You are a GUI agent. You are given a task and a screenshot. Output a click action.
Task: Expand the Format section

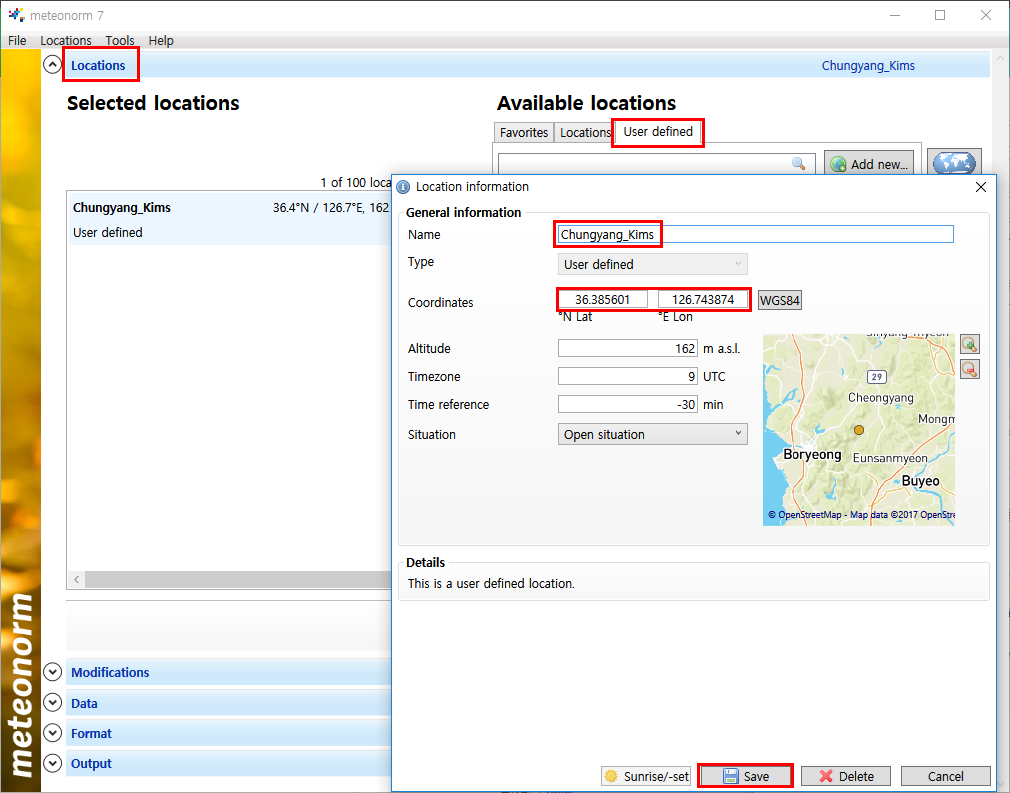(53, 734)
